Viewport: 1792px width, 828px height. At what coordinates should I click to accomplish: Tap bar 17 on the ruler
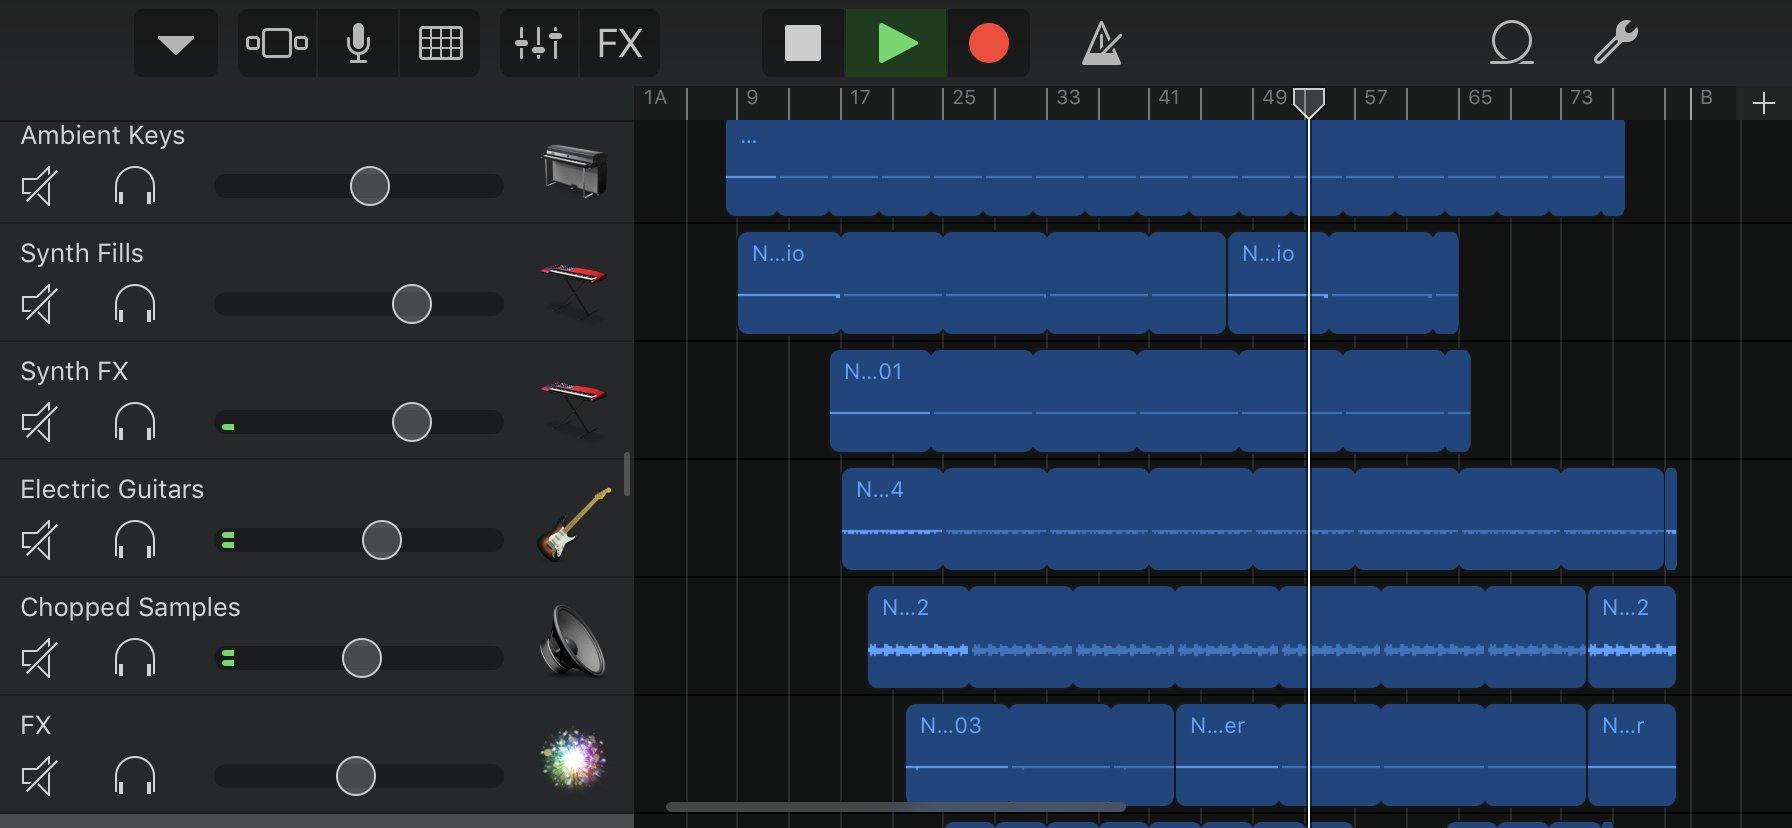pyautogui.click(x=860, y=98)
